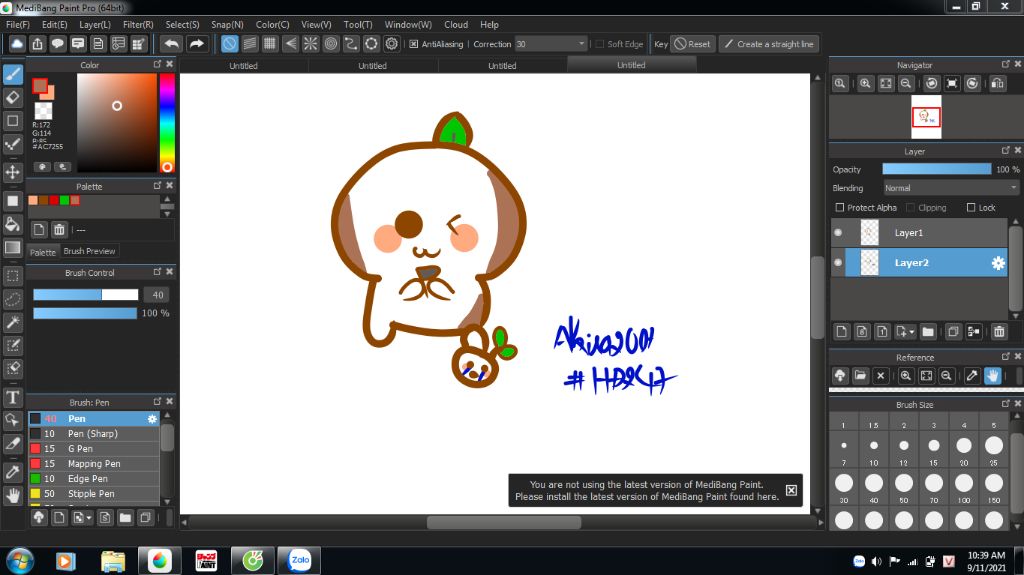Open the Cloud menu
Screen dimensions: 1024x575
456,25
